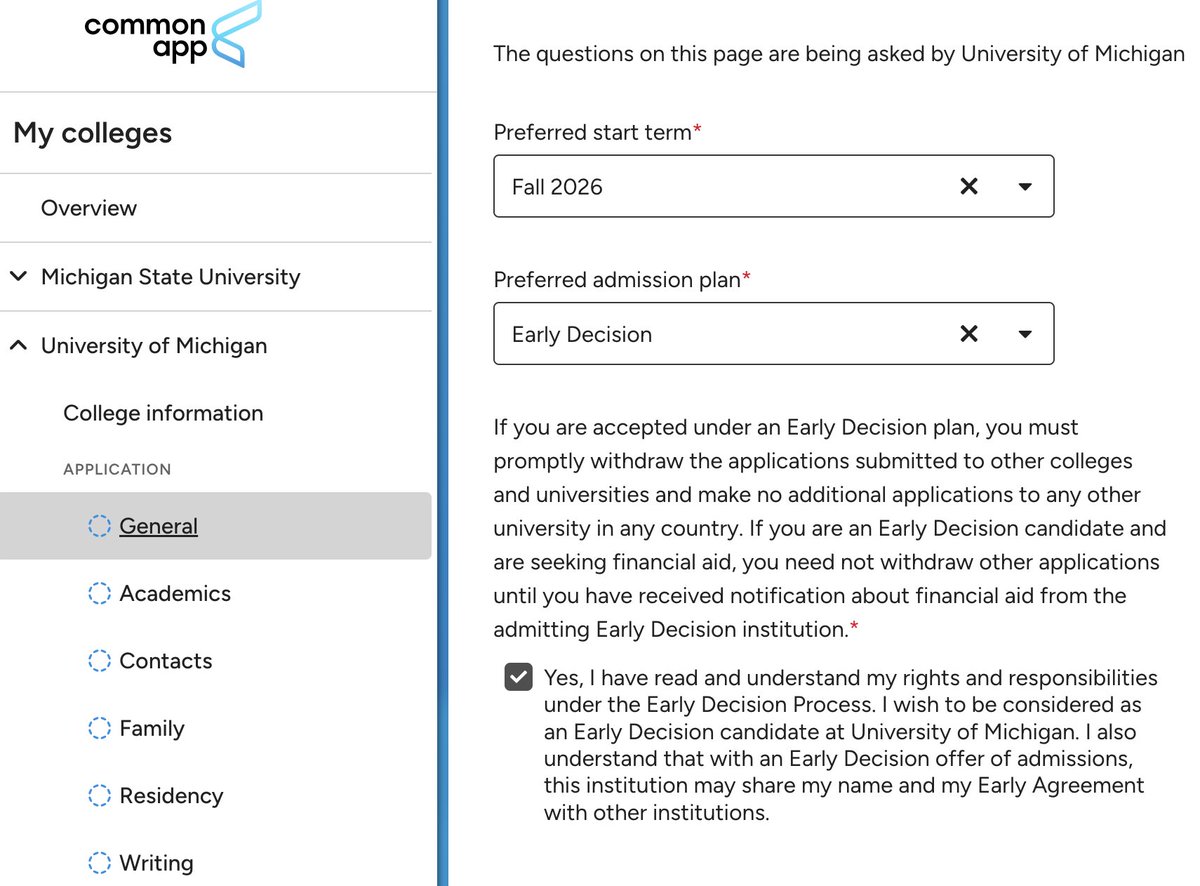Click the My colleges heading

(93, 133)
